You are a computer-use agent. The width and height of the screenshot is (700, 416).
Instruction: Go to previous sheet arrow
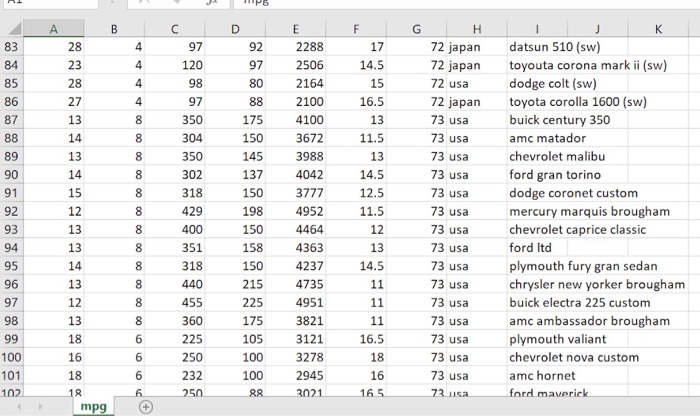pyautogui.click(x=19, y=407)
